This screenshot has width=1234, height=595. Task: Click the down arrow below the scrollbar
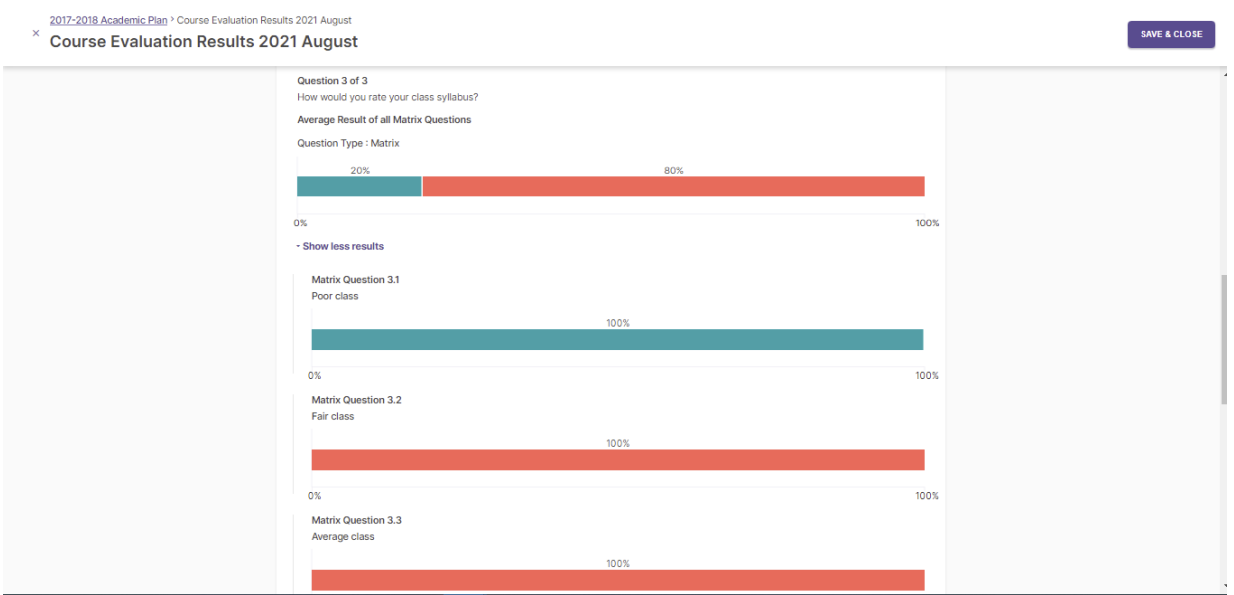coord(1226,587)
